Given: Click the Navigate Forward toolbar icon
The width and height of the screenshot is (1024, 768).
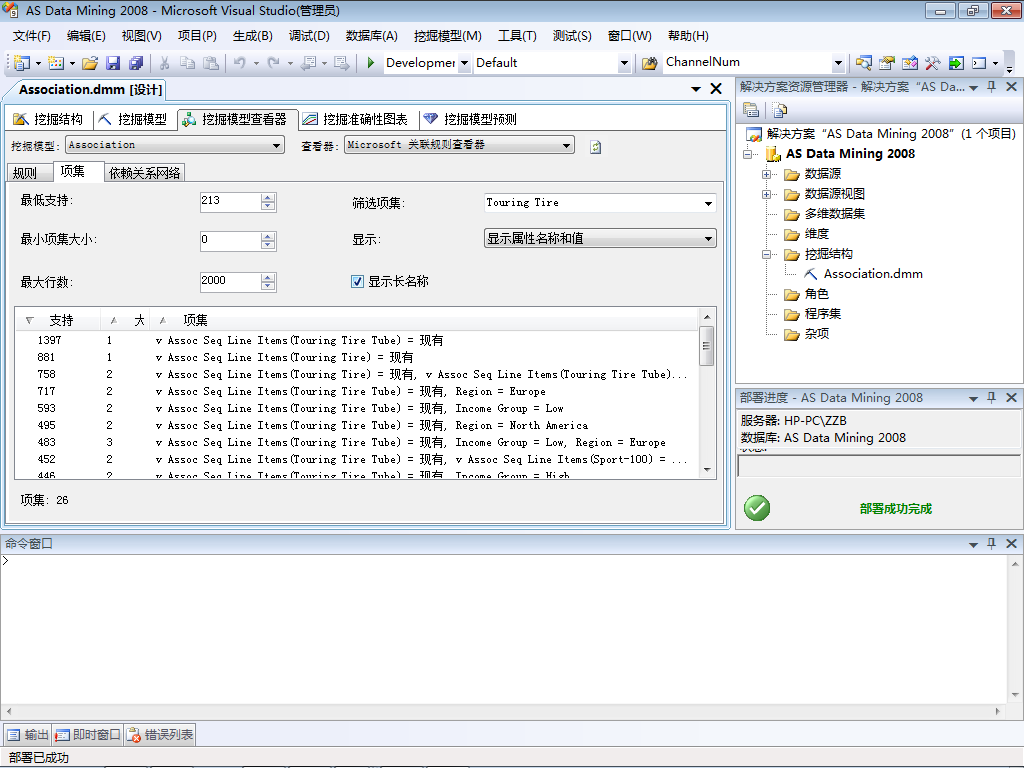Looking at the screenshot, I should coord(341,63).
